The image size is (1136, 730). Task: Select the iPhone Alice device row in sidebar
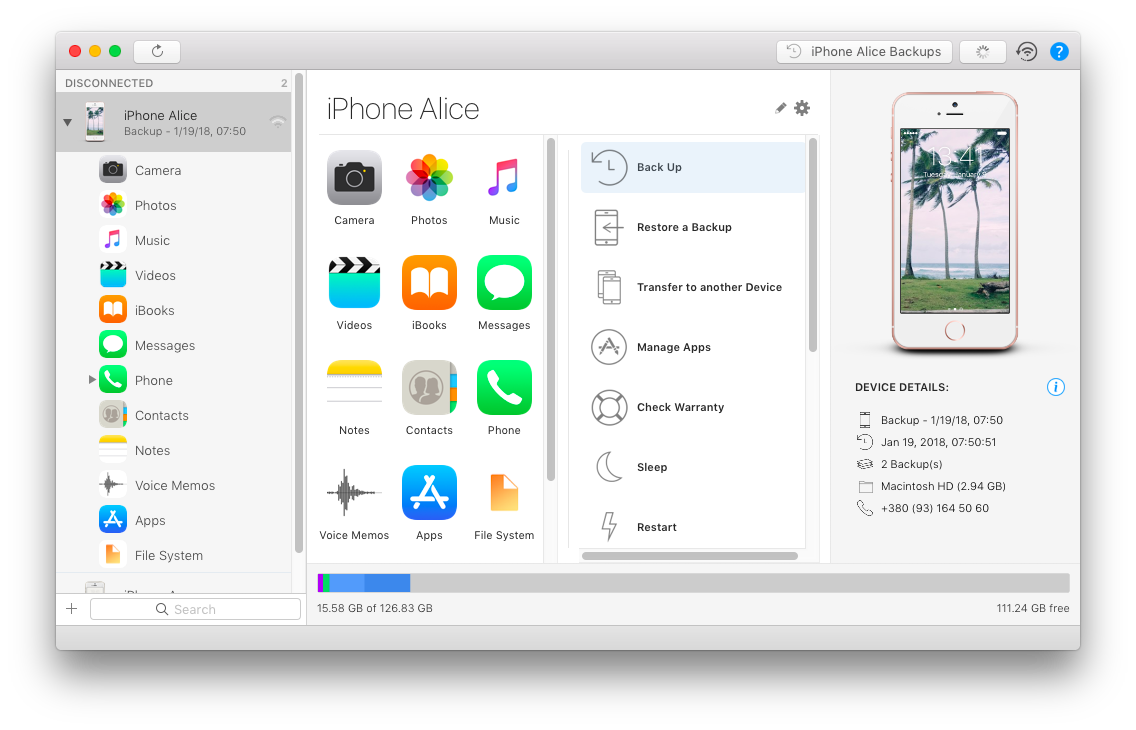pyautogui.click(x=174, y=122)
